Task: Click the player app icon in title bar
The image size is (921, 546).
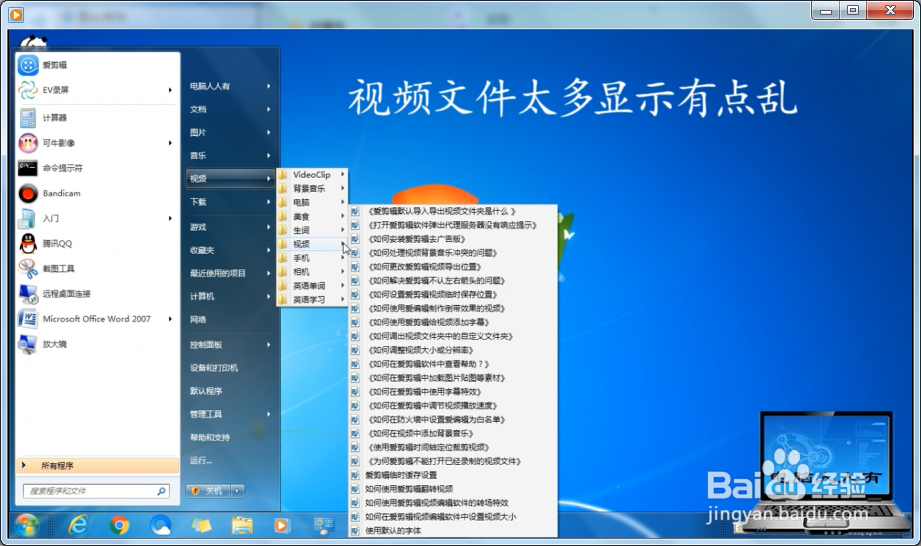Action: 16,14
